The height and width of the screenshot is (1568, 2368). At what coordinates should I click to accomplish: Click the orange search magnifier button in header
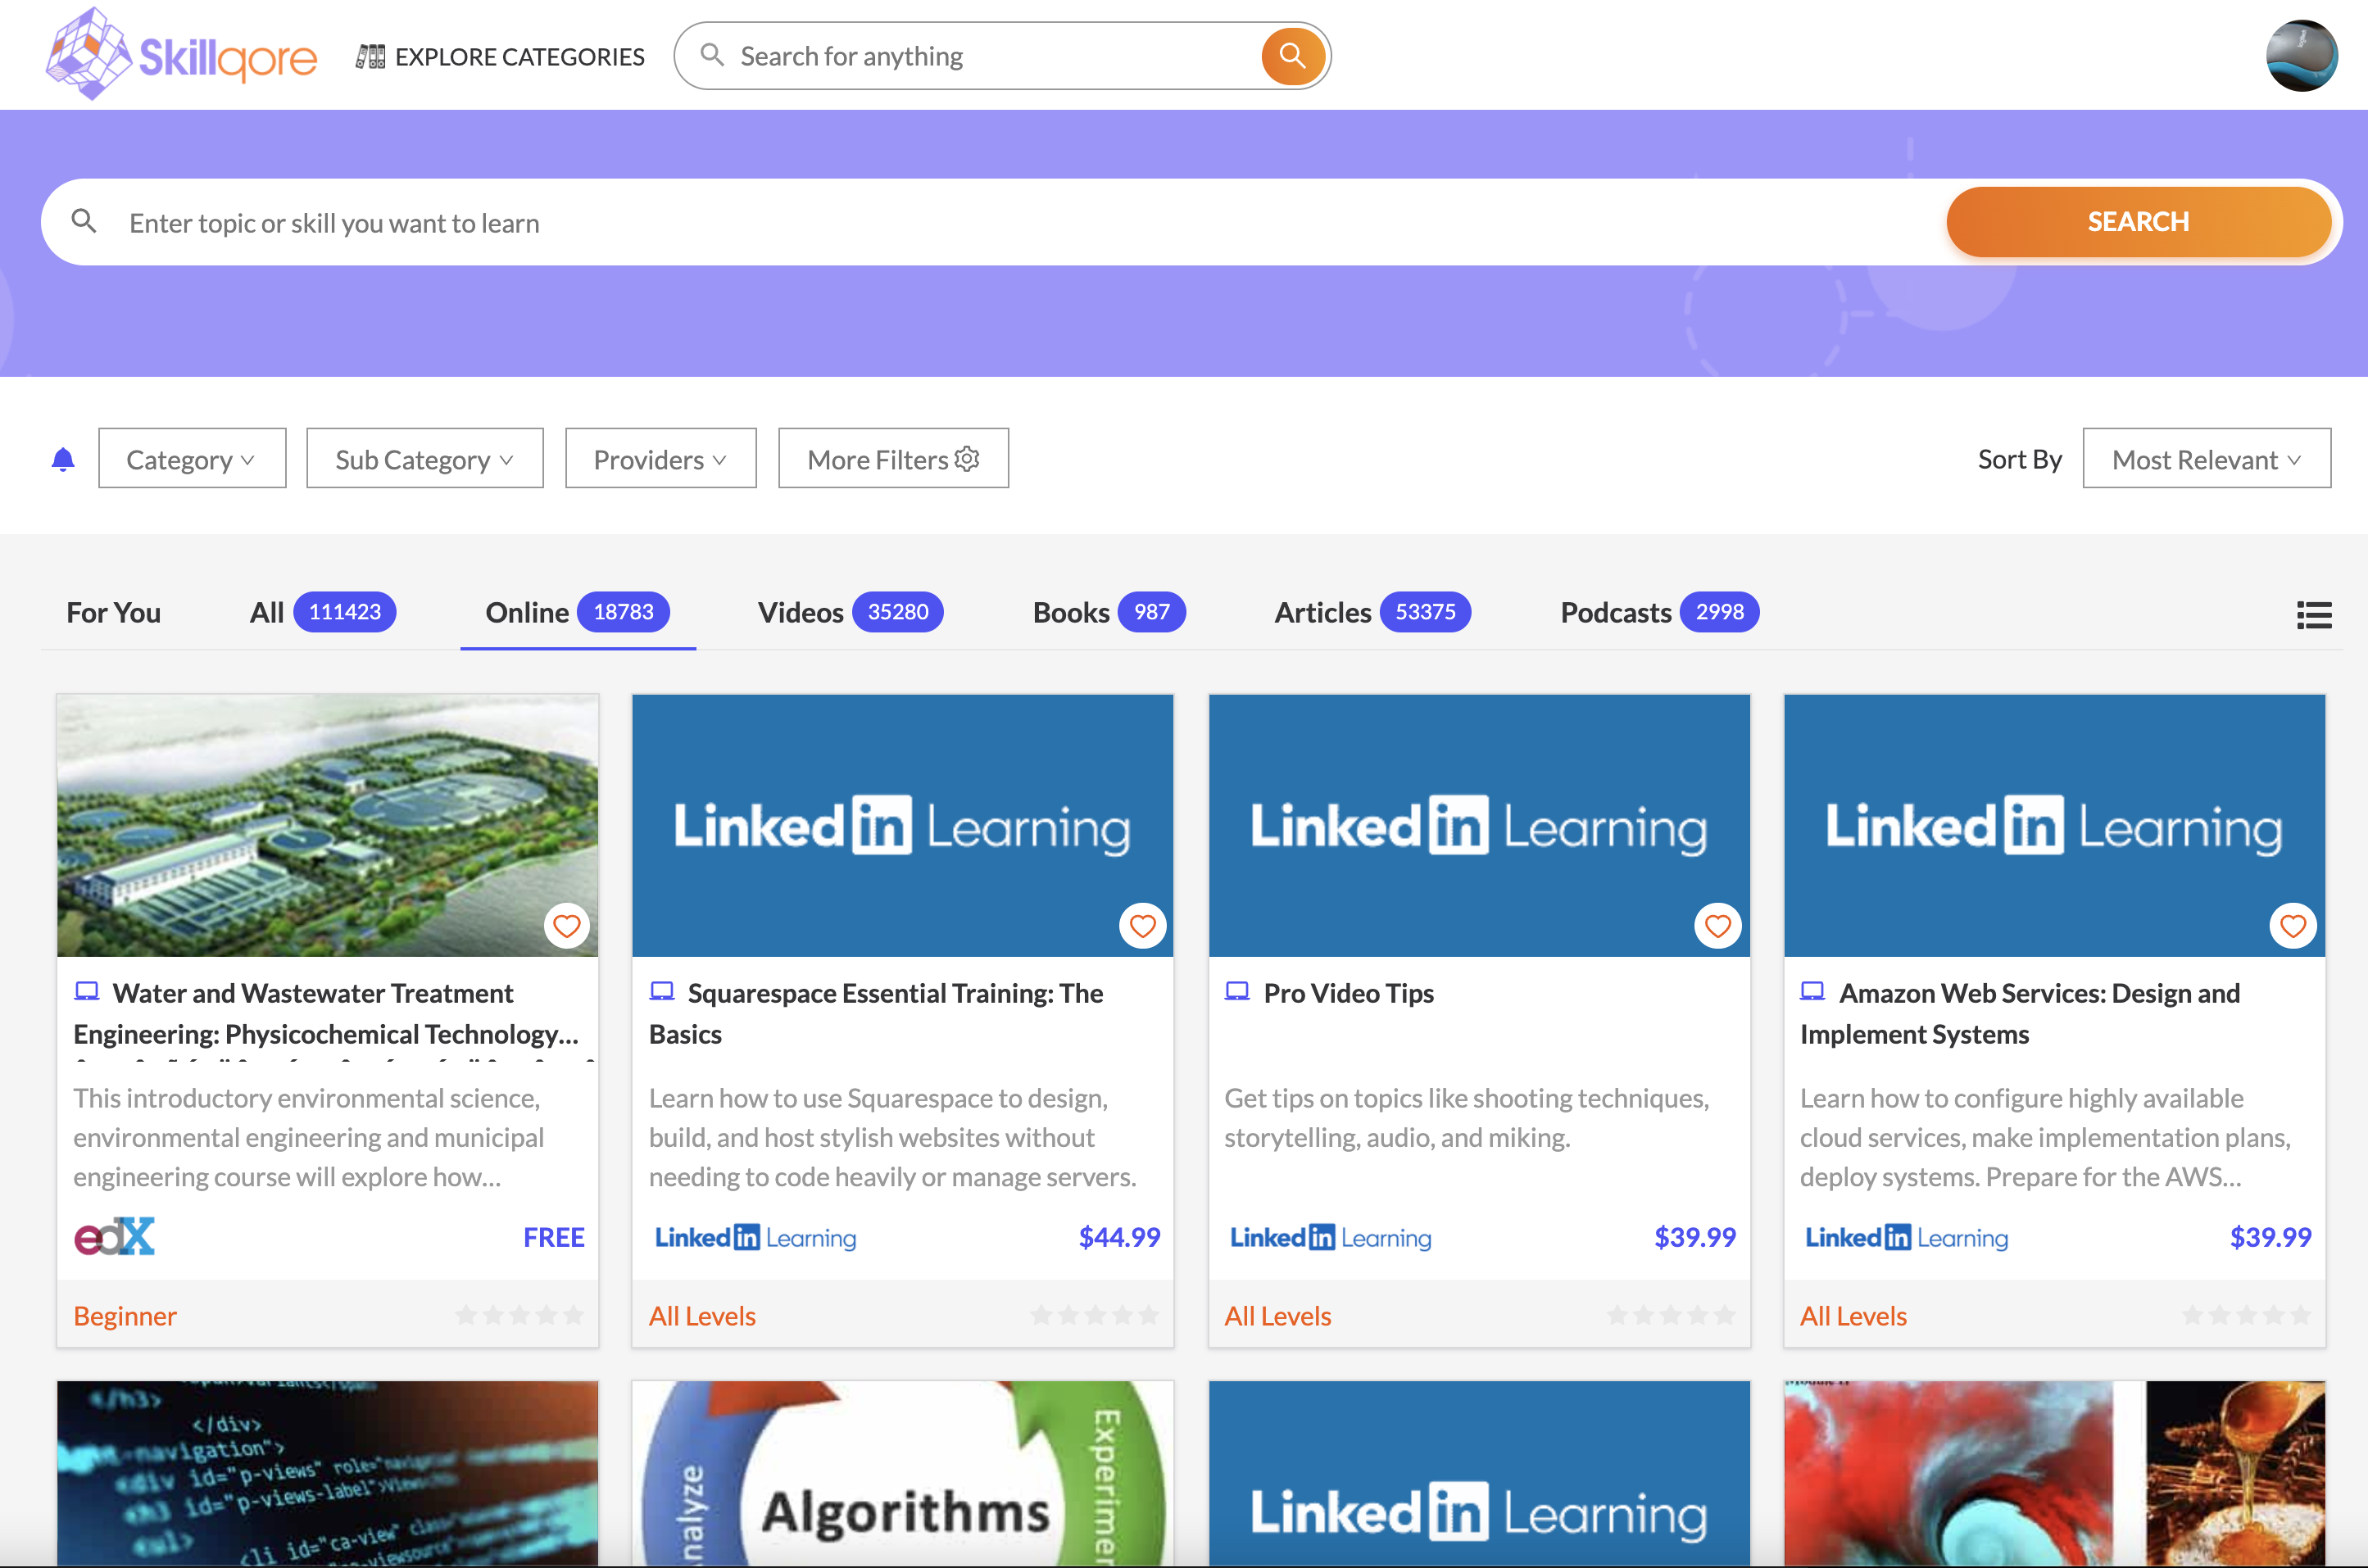point(1292,56)
